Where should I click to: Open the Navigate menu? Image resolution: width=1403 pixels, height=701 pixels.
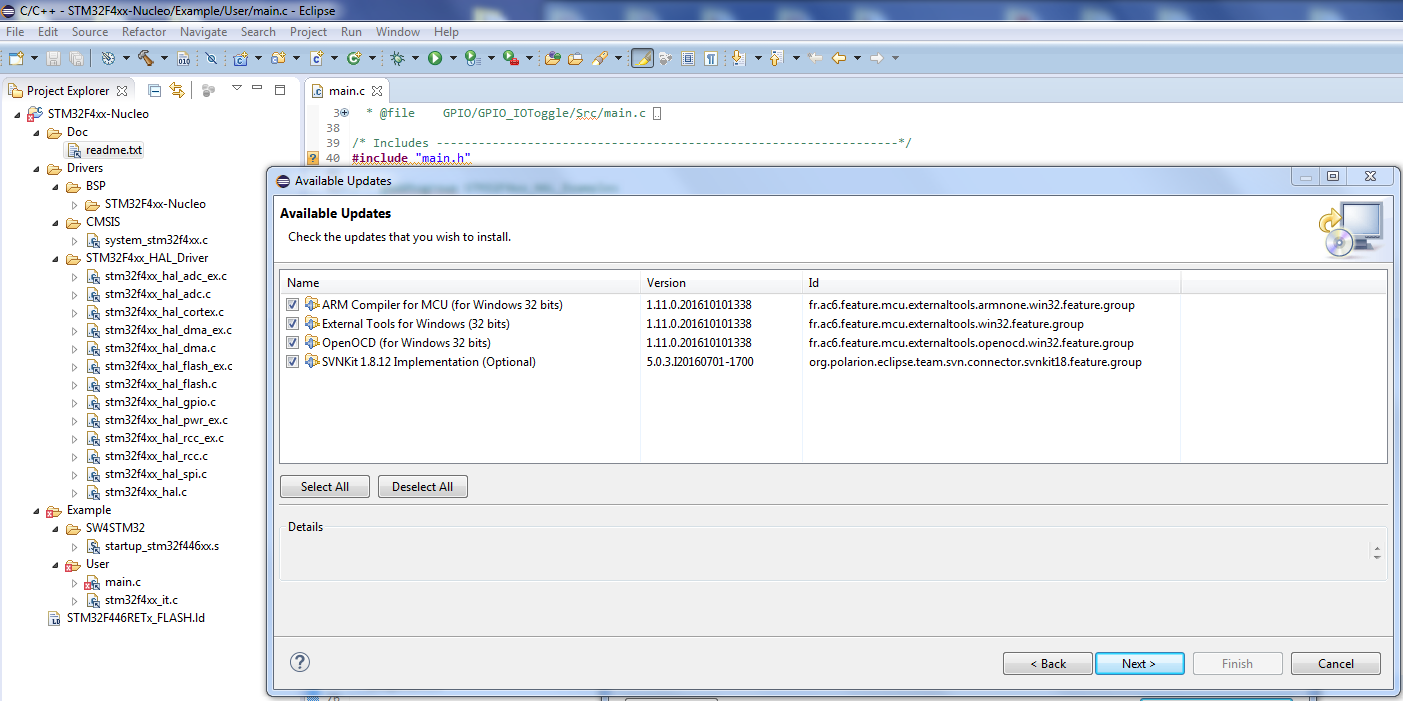tap(204, 32)
